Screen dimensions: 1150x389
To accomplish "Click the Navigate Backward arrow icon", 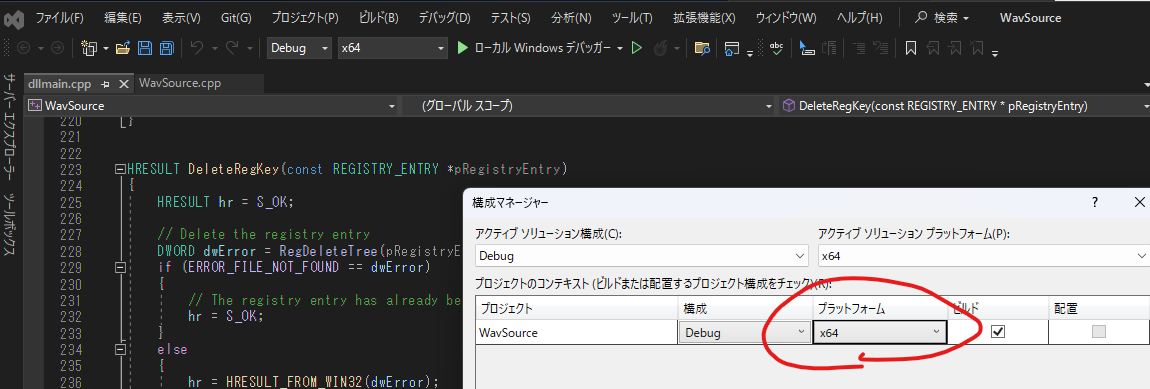I will click(x=23, y=48).
